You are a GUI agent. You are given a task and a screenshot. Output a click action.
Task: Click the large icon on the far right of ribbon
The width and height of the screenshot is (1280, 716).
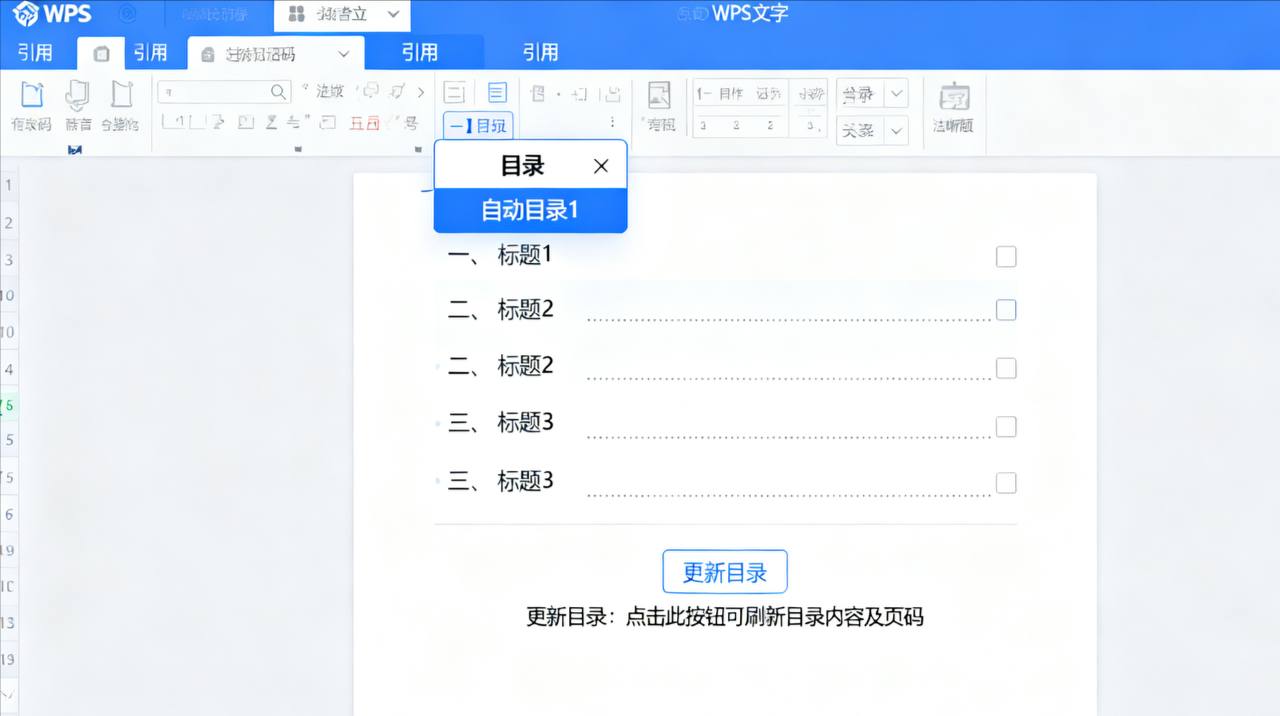coord(953,107)
